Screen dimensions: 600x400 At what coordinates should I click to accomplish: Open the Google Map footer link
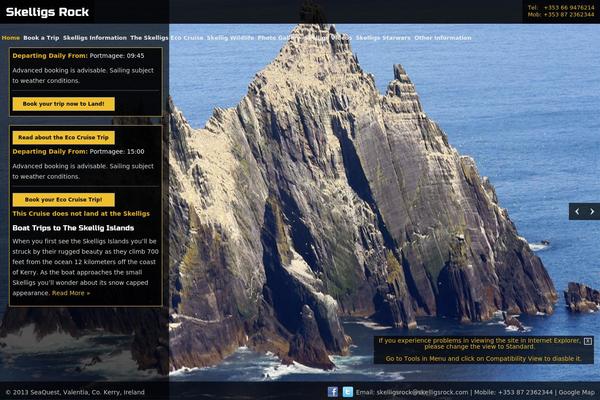[576, 392]
